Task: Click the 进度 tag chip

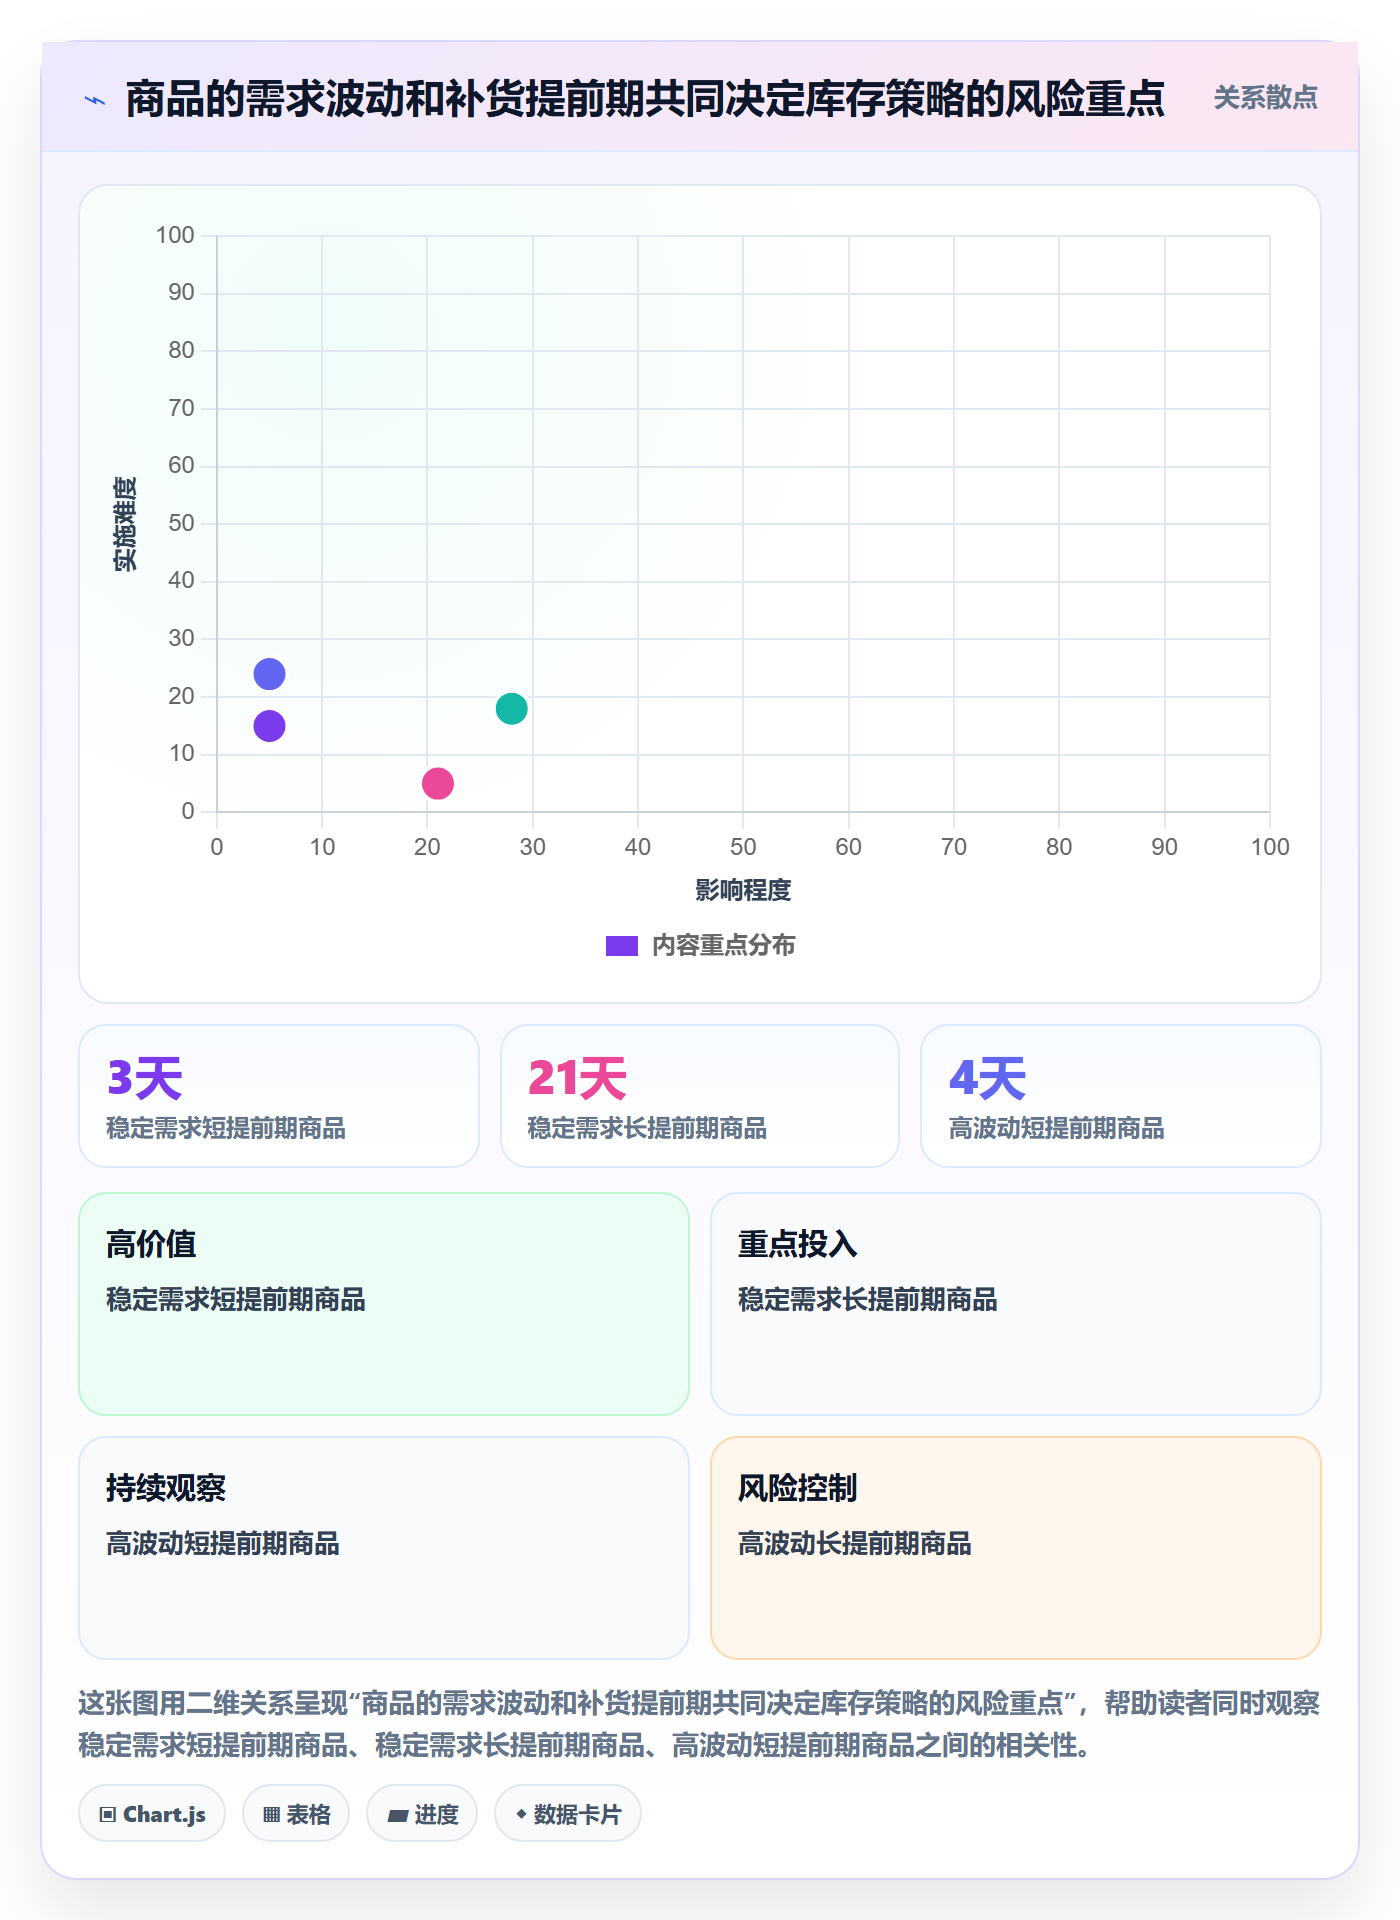Action: point(422,1813)
